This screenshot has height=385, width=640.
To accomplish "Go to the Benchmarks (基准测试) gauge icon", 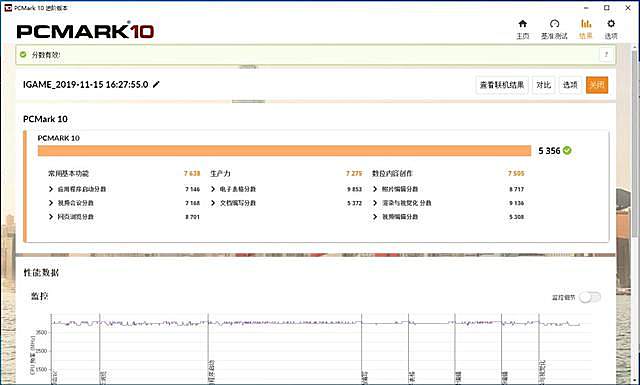I will (x=554, y=24).
